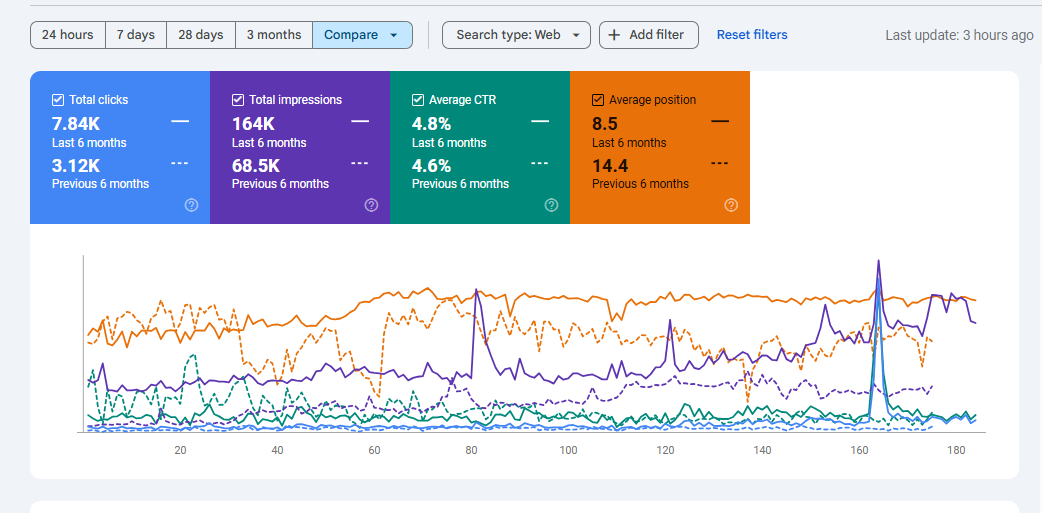The height and width of the screenshot is (513, 1042).
Task: Click the 100 label on chart x-axis
Action: coord(568,450)
